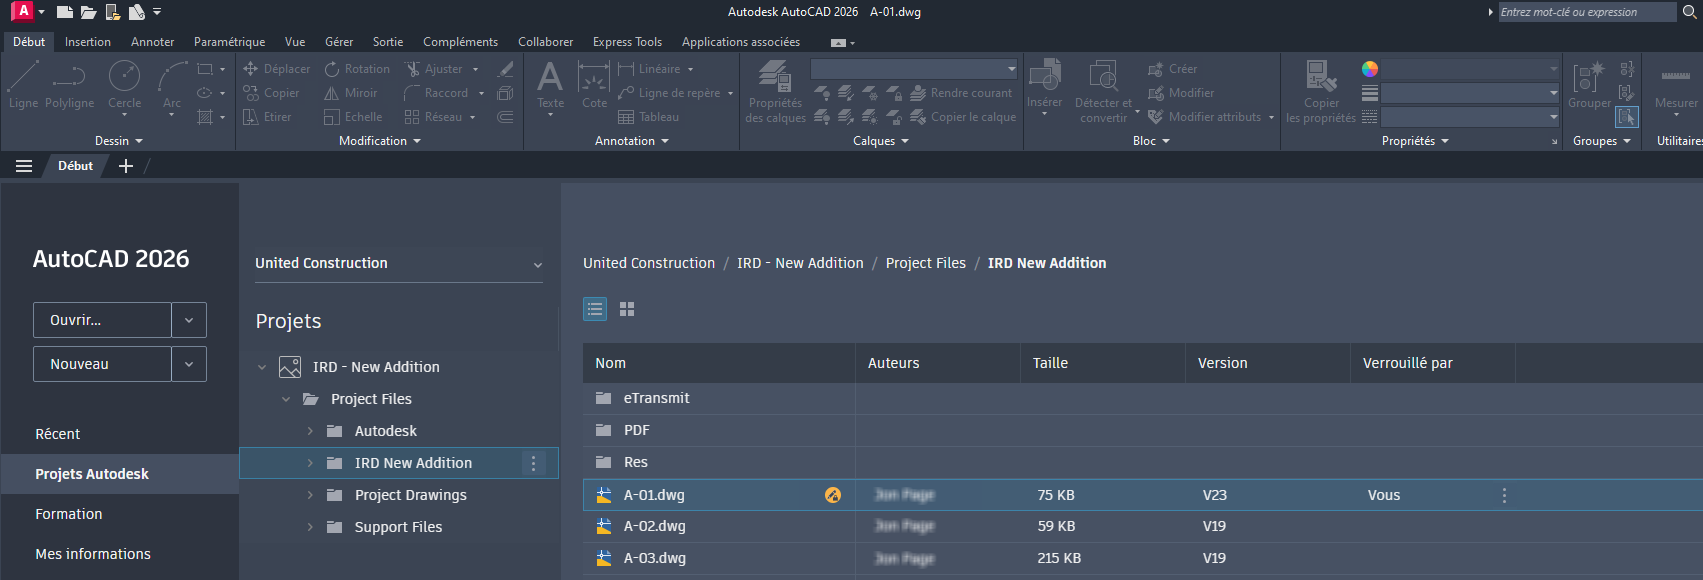Click Project Files breadcrumb link
Screen dimensions: 1703x580
[x=925, y=263]
